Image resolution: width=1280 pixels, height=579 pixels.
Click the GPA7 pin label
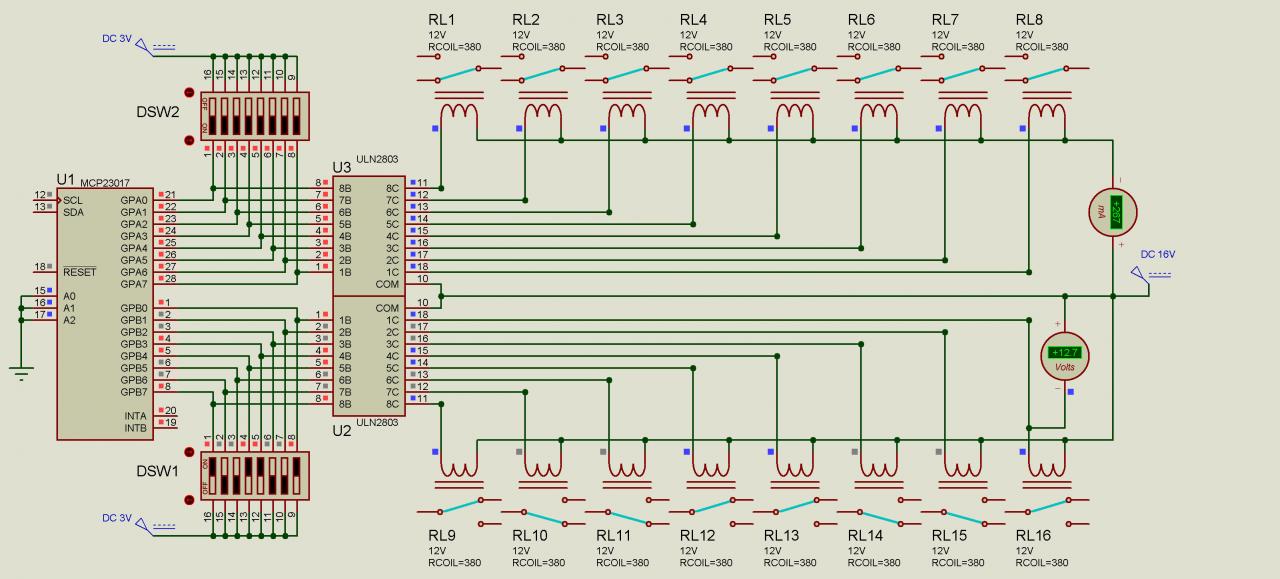(x=134, y=284)
